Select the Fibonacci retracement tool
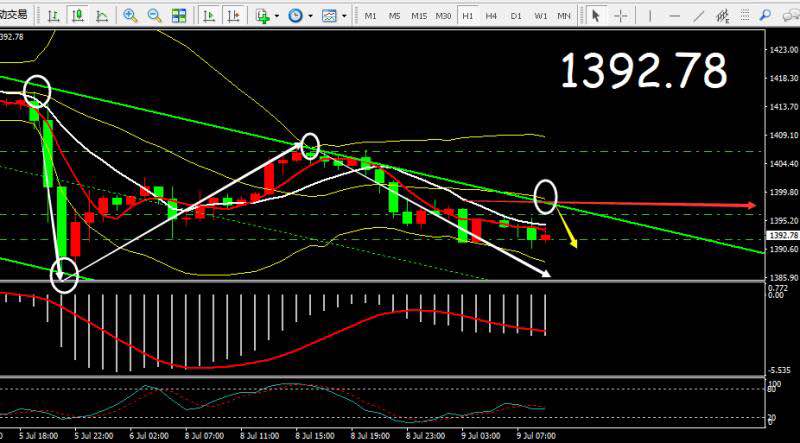The width and height of the screenshot is (800, 443). point(743,16)
